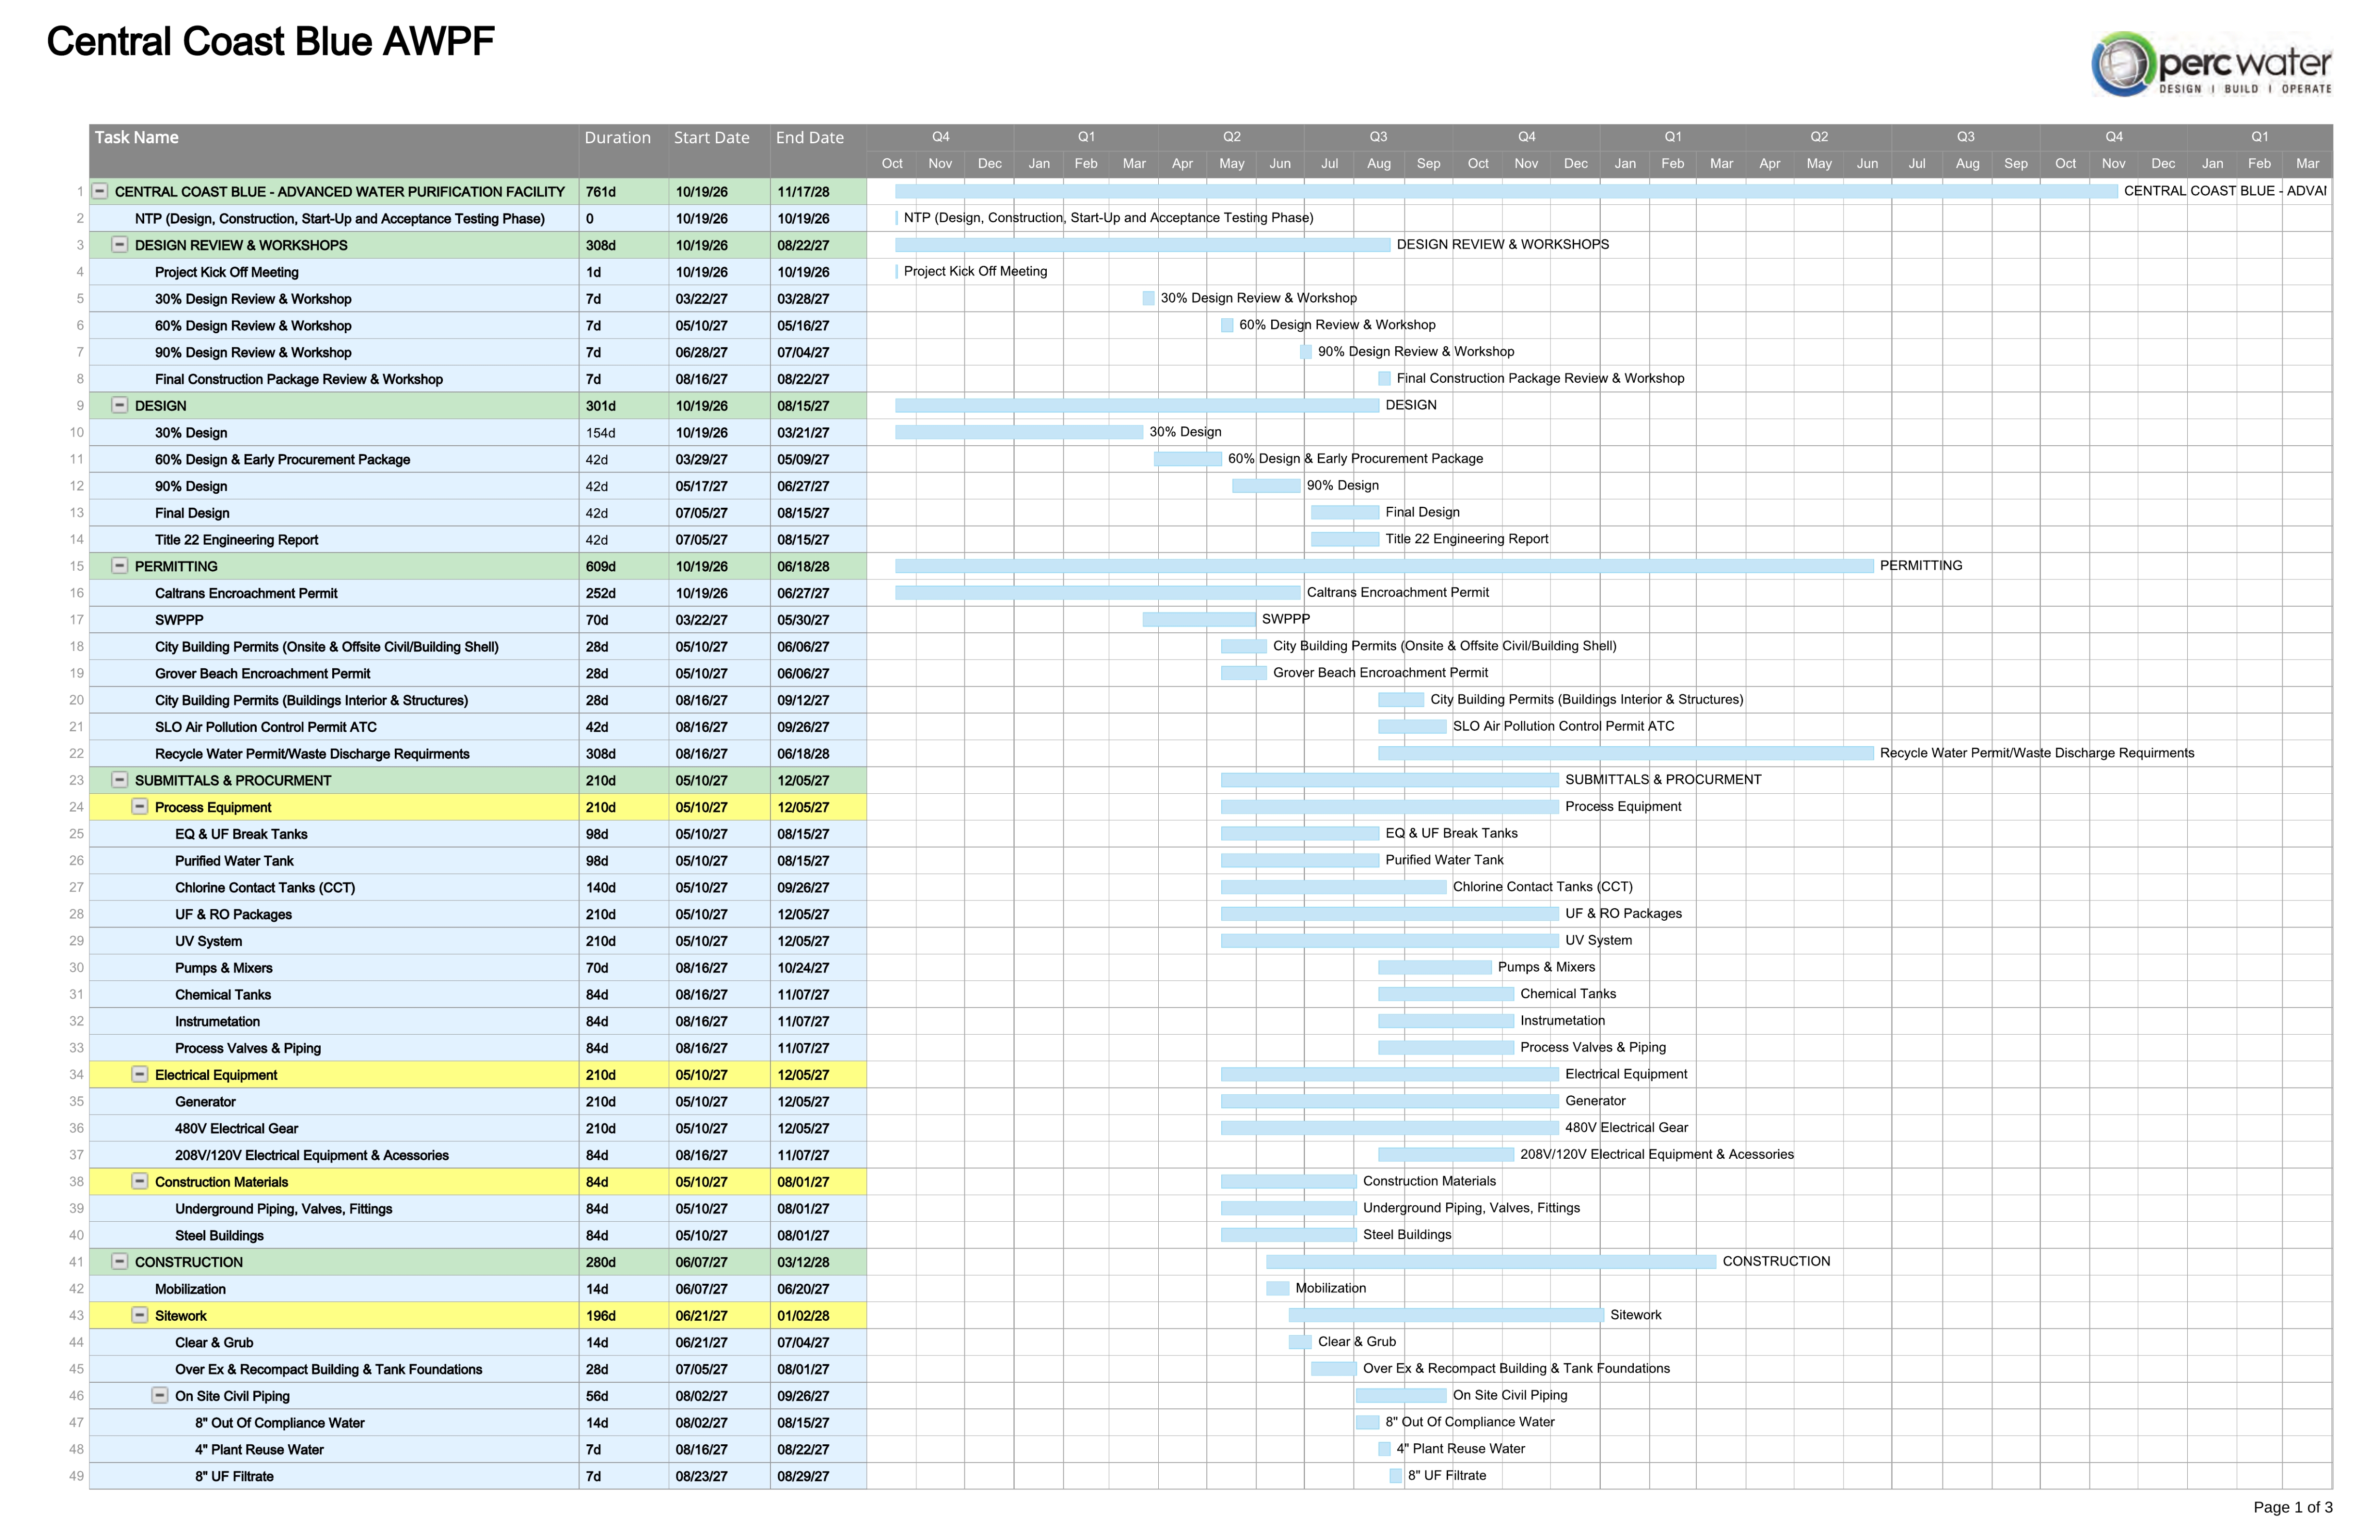Click the '60% Design & Early Procurement Package' task

coord(282,459)
